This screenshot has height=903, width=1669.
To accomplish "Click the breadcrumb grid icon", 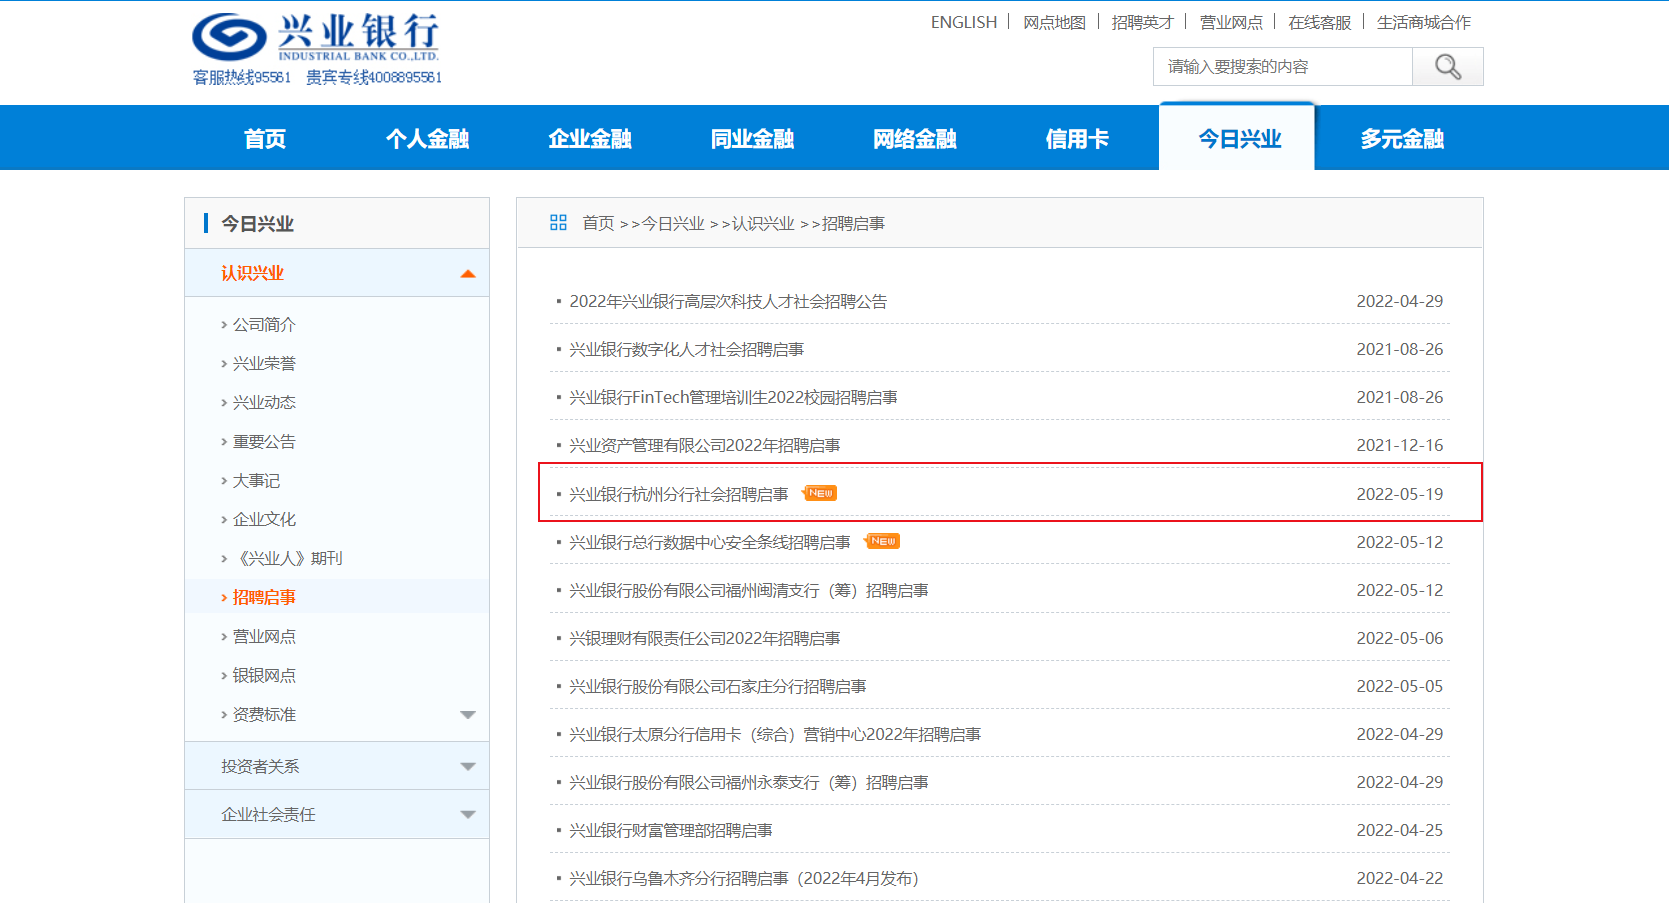I will (558, 222).
